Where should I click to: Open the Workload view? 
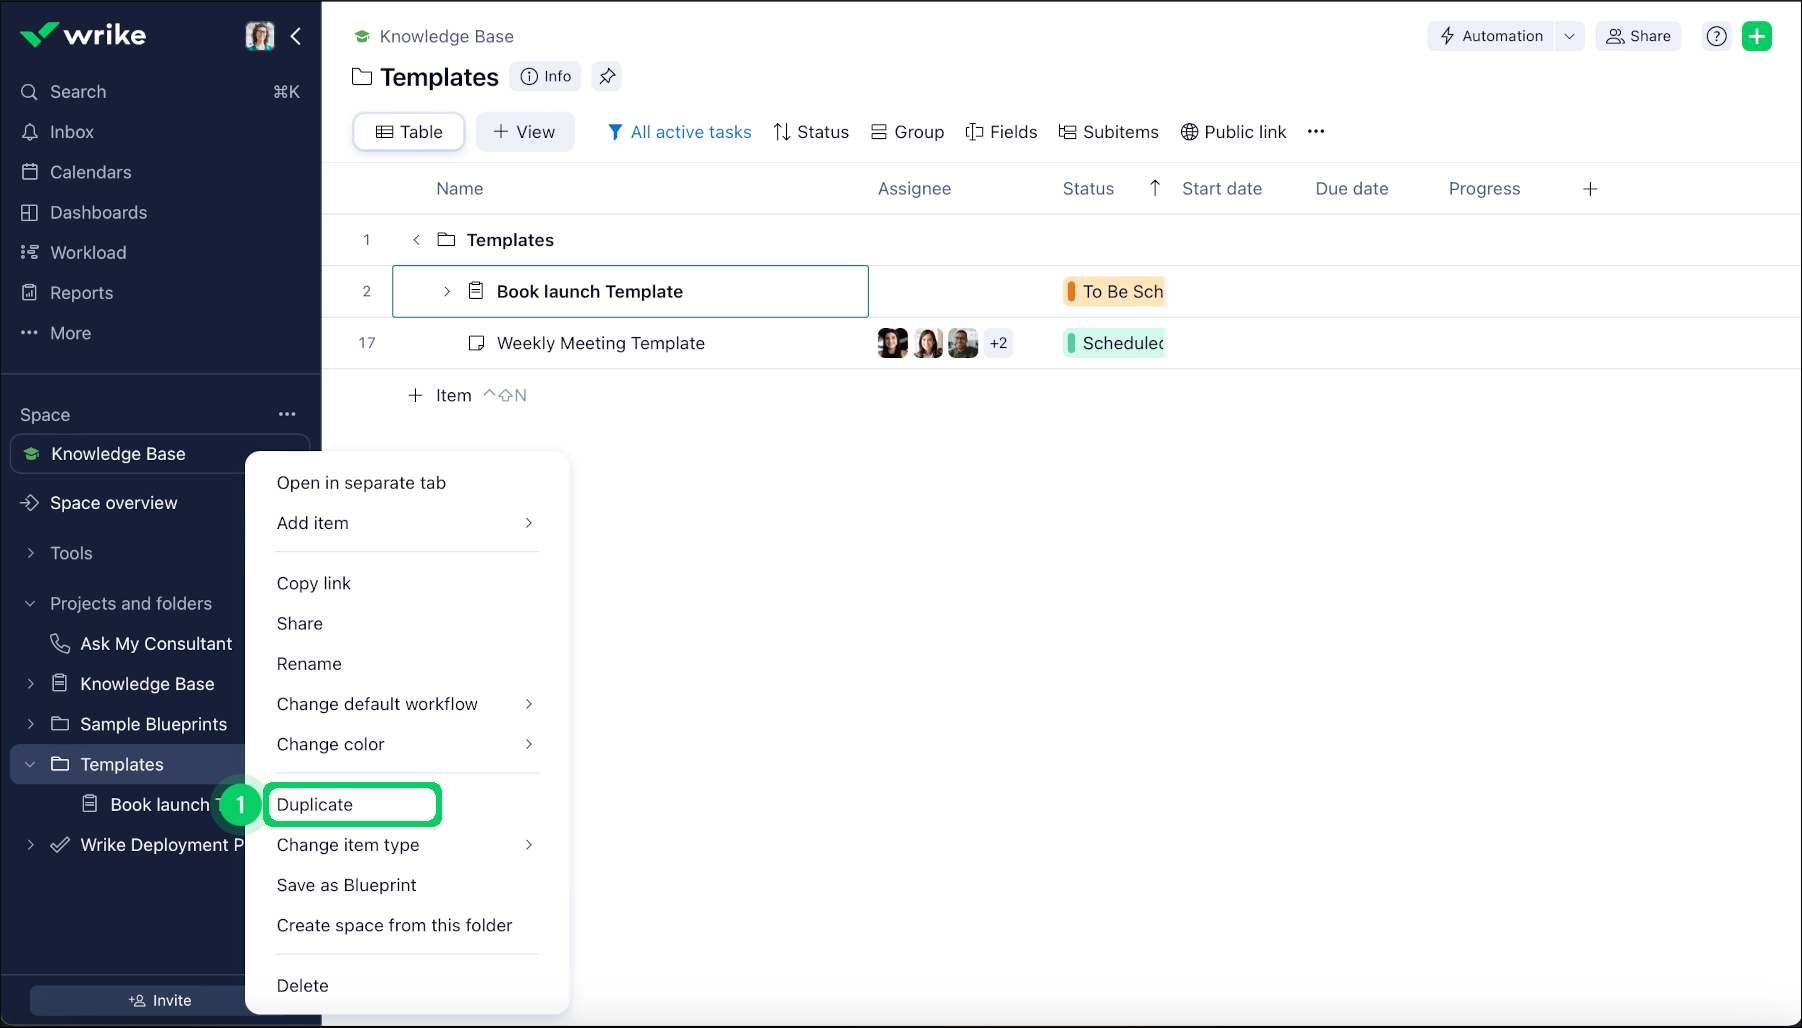[x=87, y=252]
